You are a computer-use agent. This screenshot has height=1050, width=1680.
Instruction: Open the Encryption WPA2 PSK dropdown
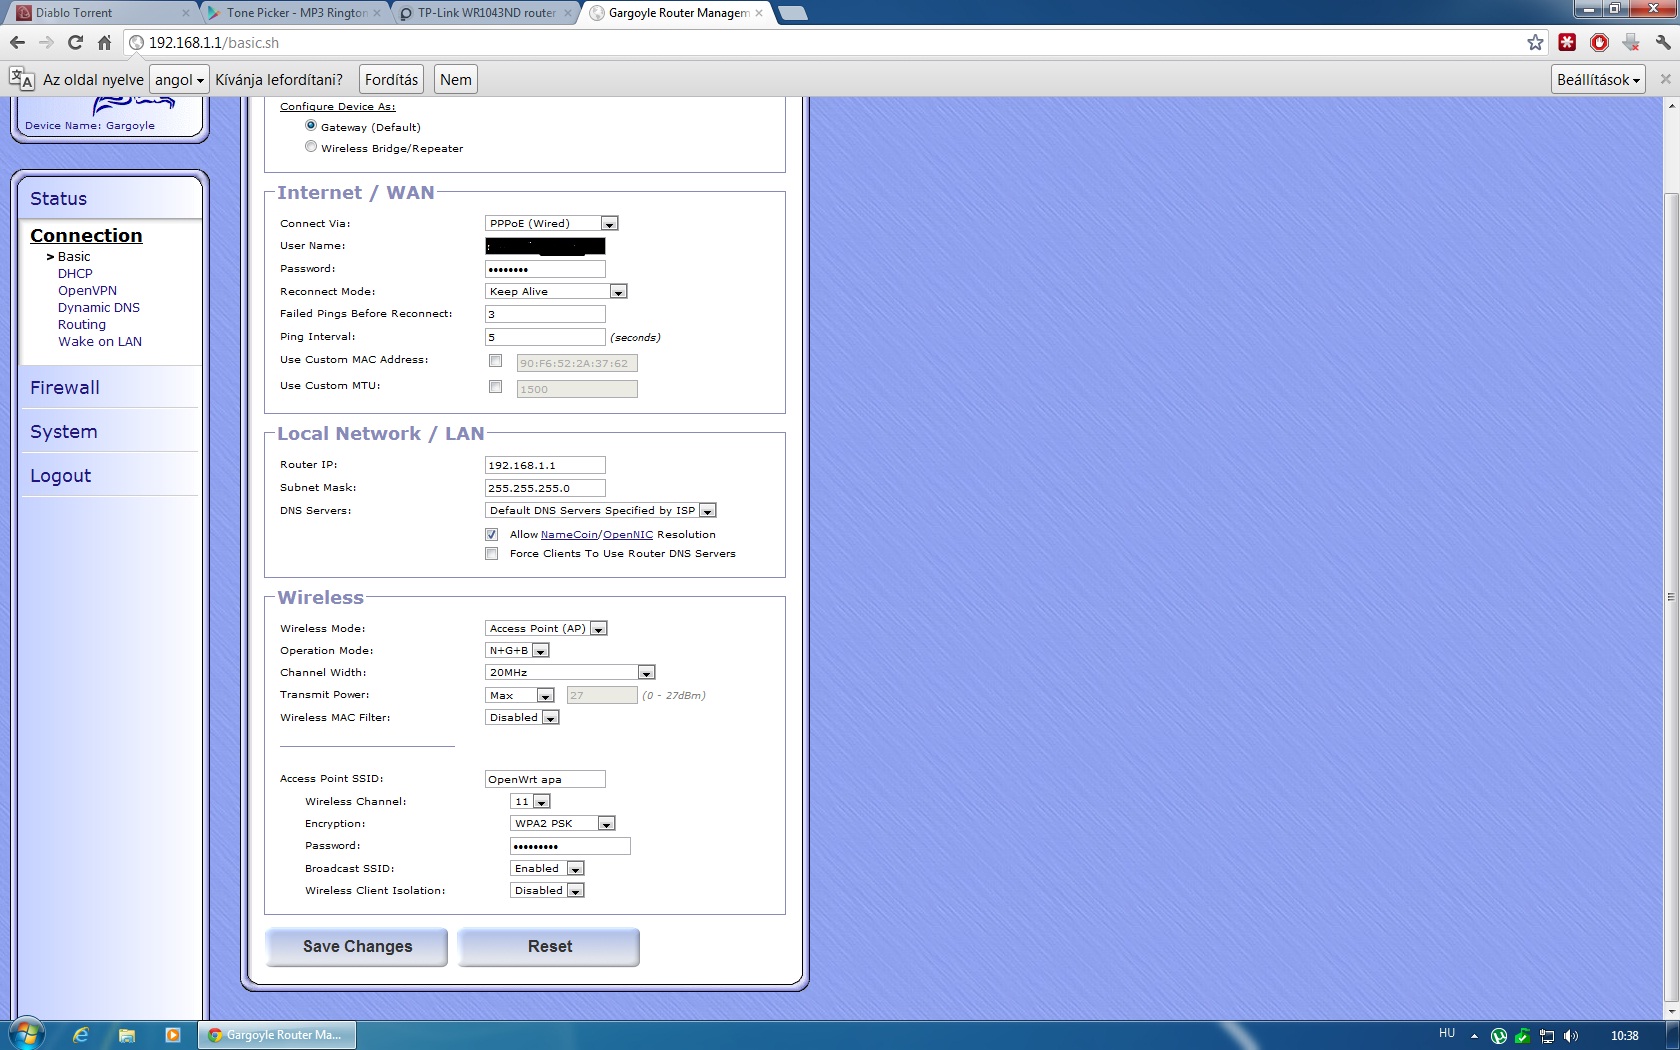[x=563, y=823]
